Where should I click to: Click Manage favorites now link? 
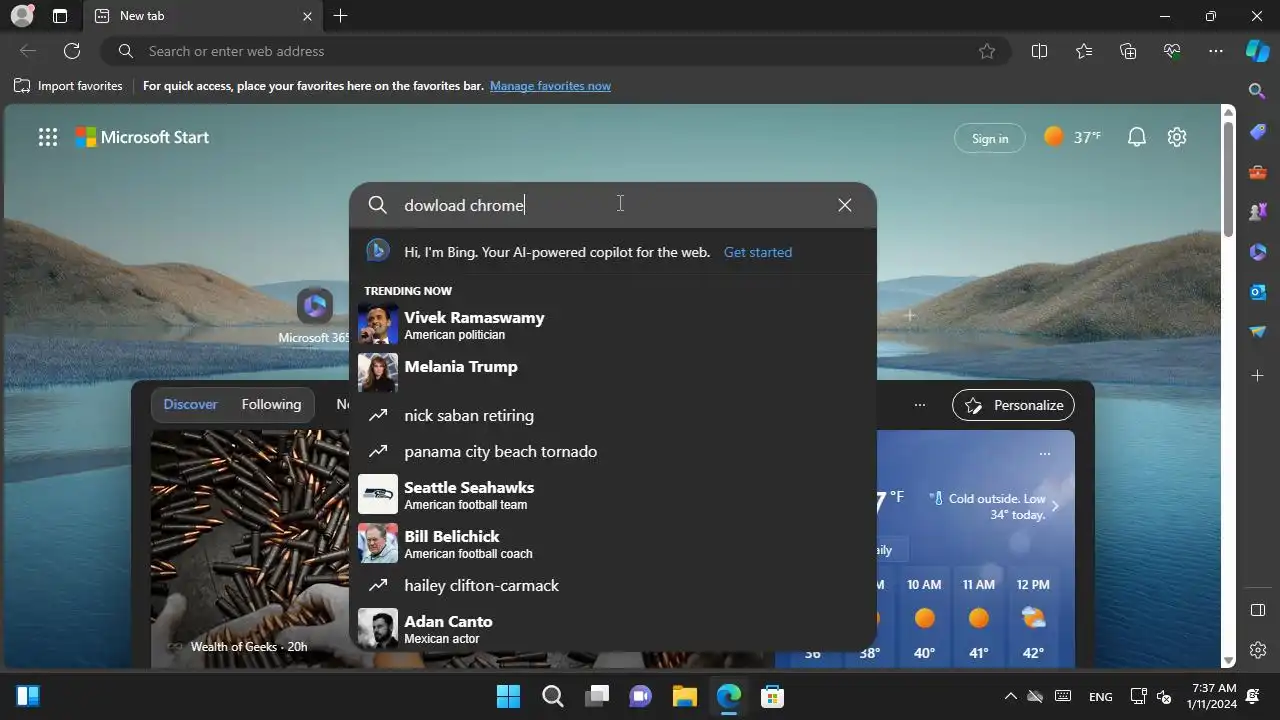tap(550, 86)
